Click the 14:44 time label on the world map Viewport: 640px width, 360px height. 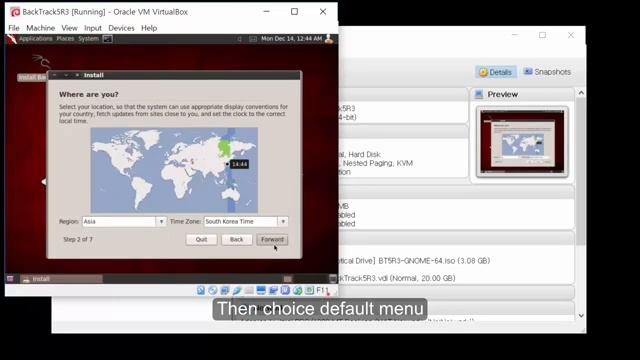point(239,164)
